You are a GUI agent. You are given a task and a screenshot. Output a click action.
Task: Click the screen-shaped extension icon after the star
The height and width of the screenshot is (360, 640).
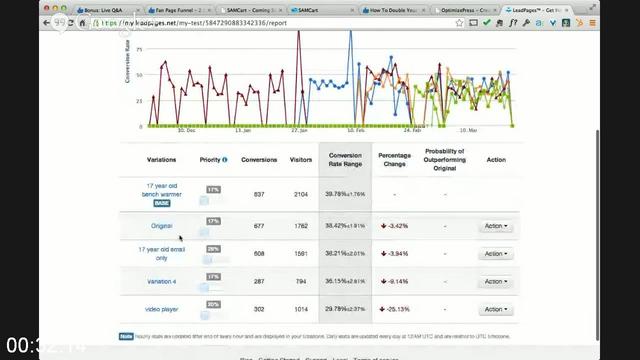[473, 23]
